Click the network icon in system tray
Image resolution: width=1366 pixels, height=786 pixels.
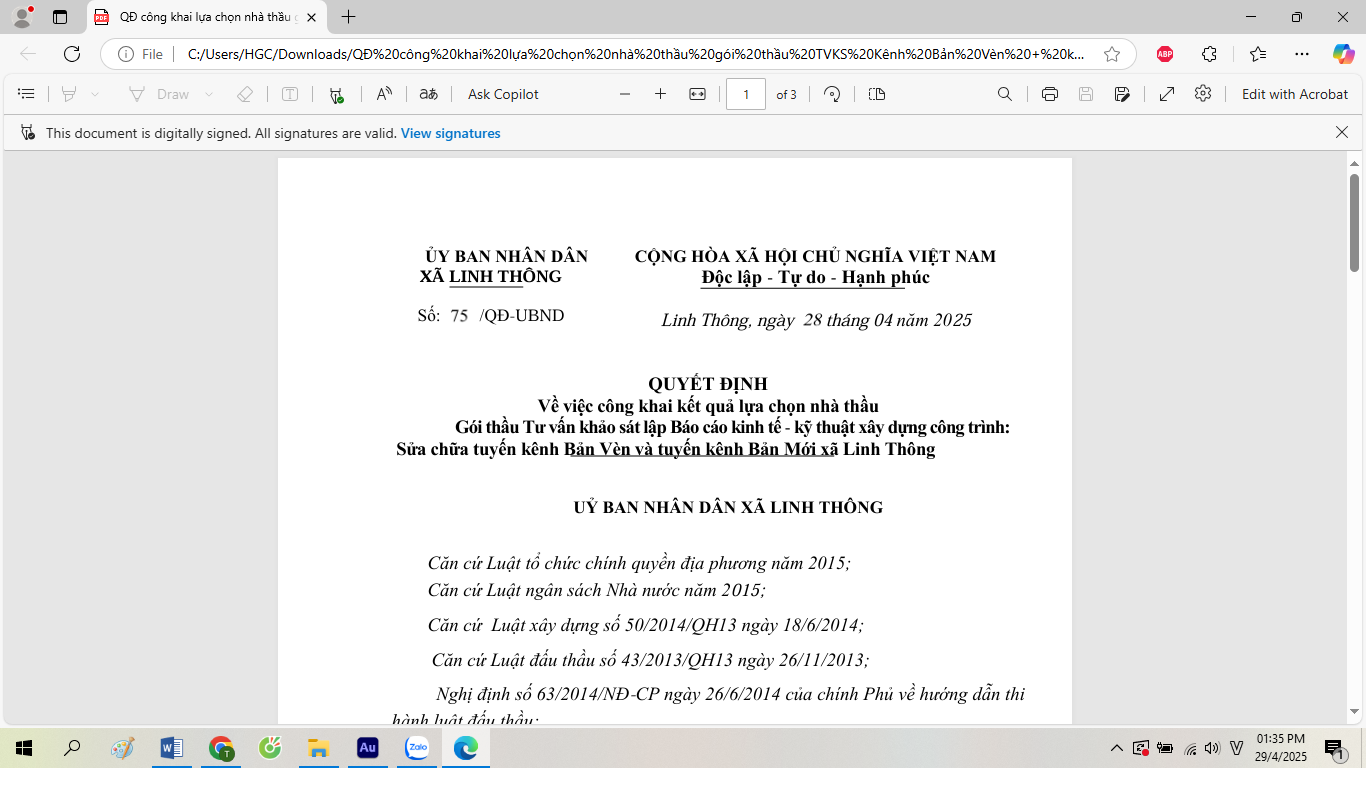pyautogui.click(x=1190, y=748)
